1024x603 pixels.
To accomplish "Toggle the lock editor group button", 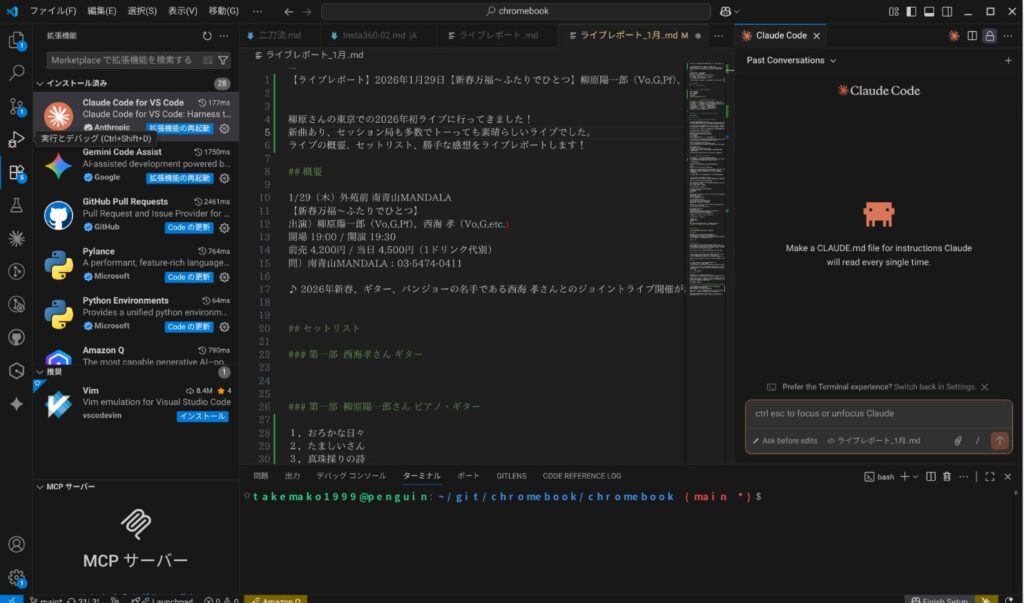I will (989, 35).
